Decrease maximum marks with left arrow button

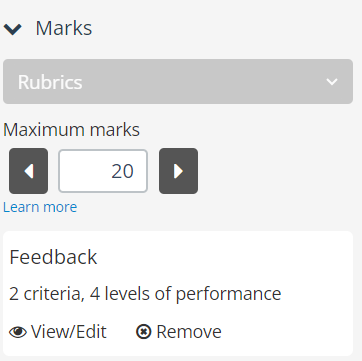pos(28,171)
